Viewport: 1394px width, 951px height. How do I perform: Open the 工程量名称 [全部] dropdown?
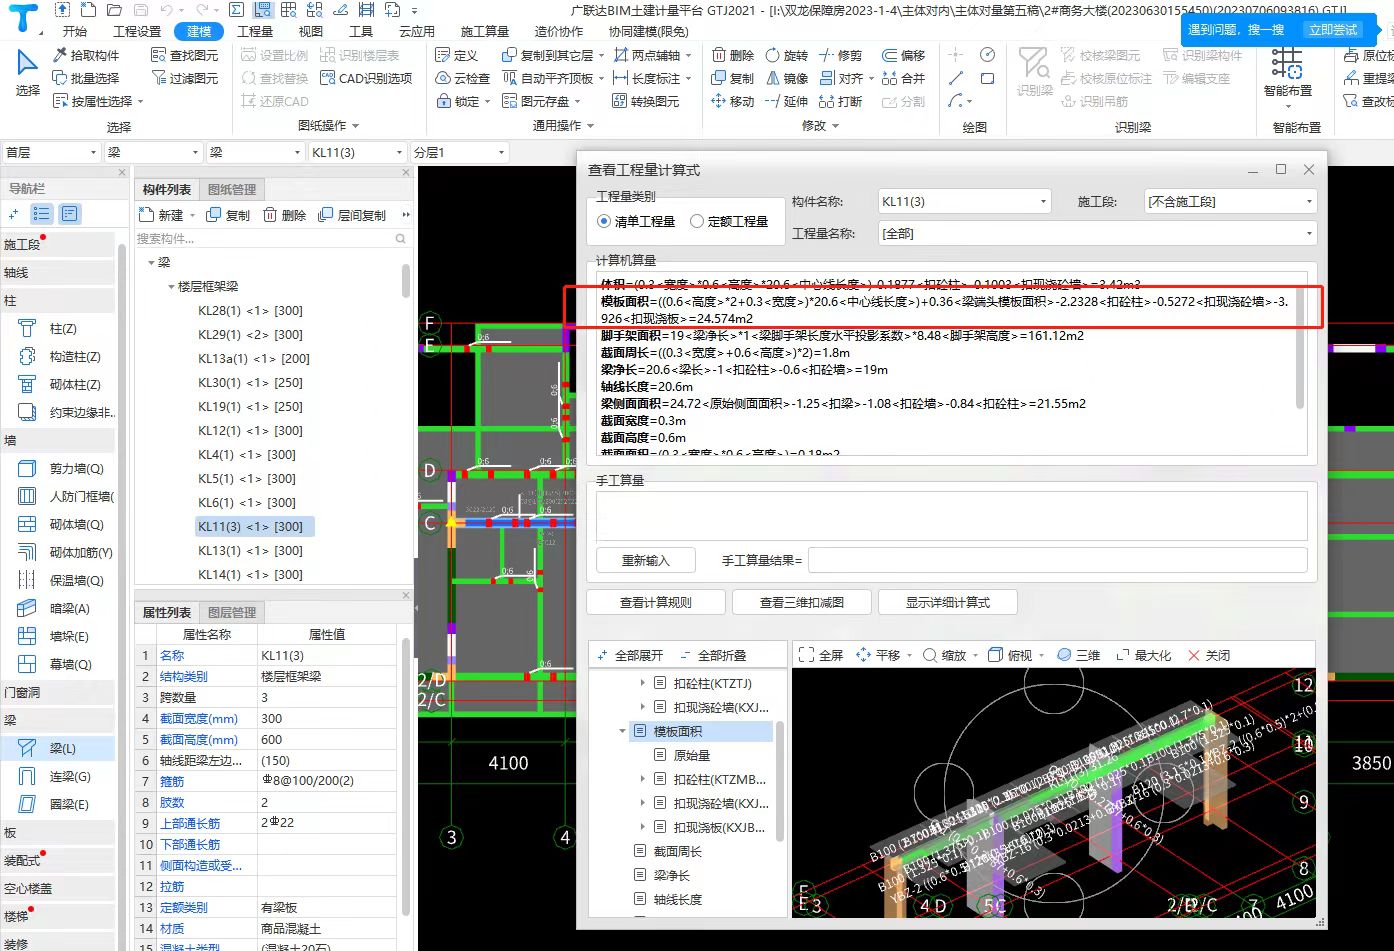click(1097, 233)
